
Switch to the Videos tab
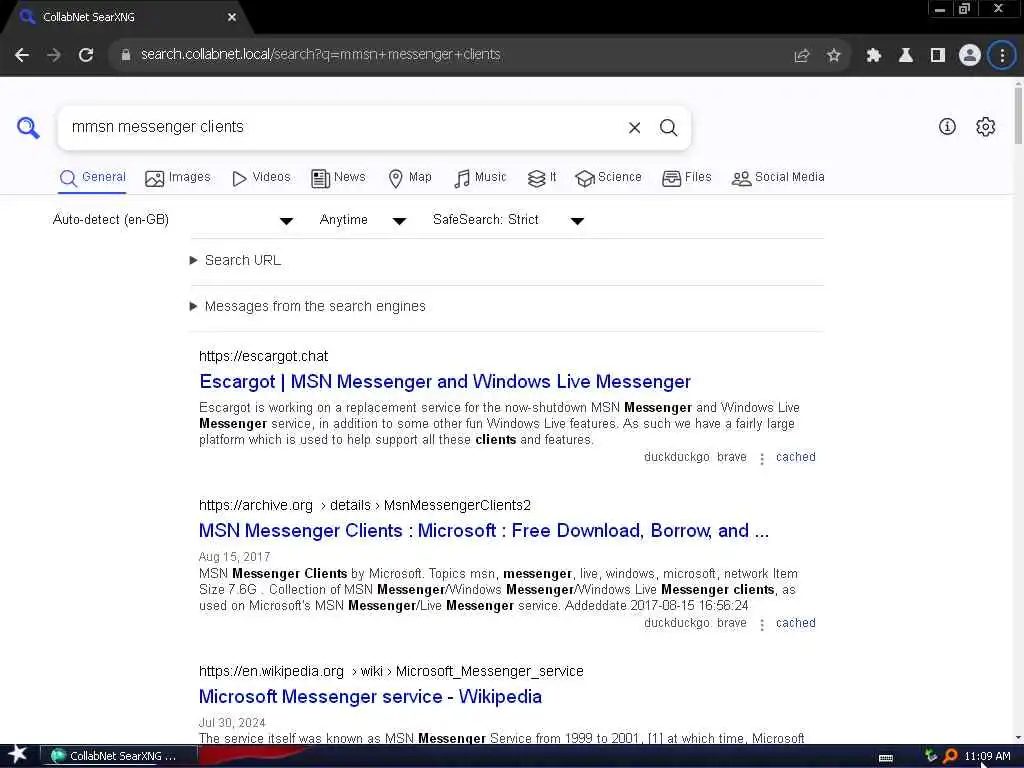261,178
